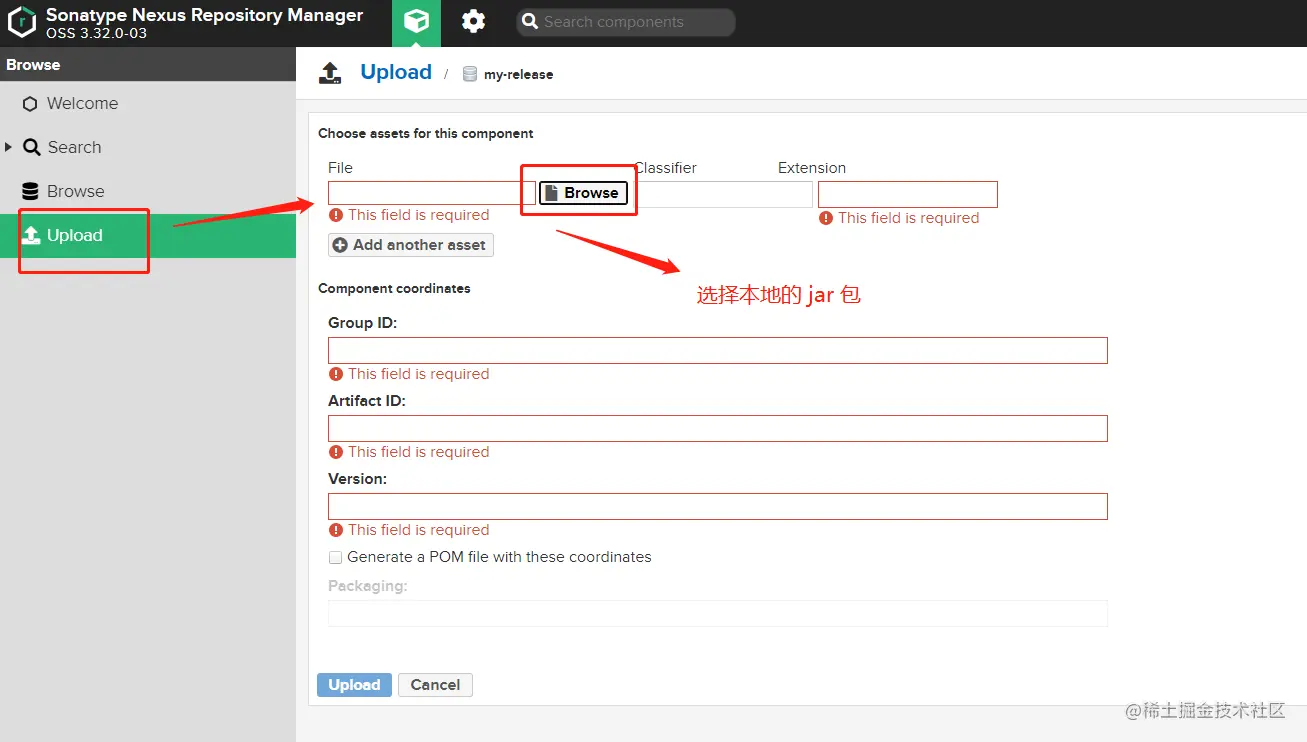Open Search in the sidebar
The height and width of the screenshot is (742, 1307).
tap(148, 147)
